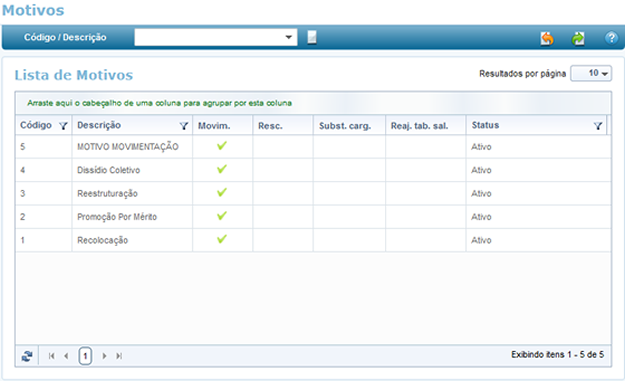Viewport: 625px width, 381px height.
Task: Click the orange back arrow icon
Action: 547,38
